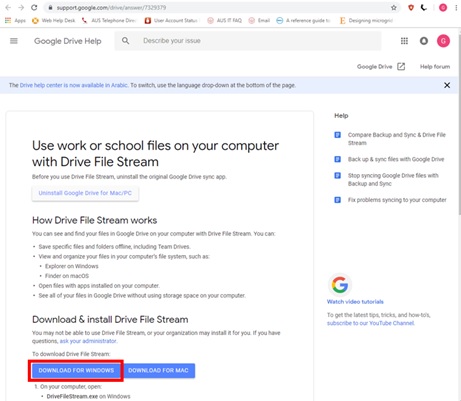Viewport: 461px width, 401px height.
Task: Click the address bar lock icon
Action: click(50, 8)
